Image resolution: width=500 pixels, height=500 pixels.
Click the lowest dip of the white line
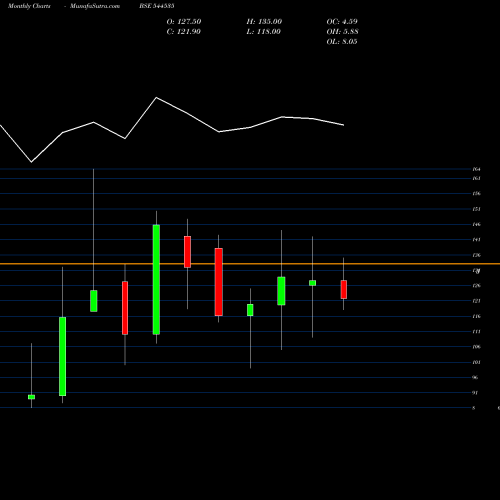click(x=31, y=162)
